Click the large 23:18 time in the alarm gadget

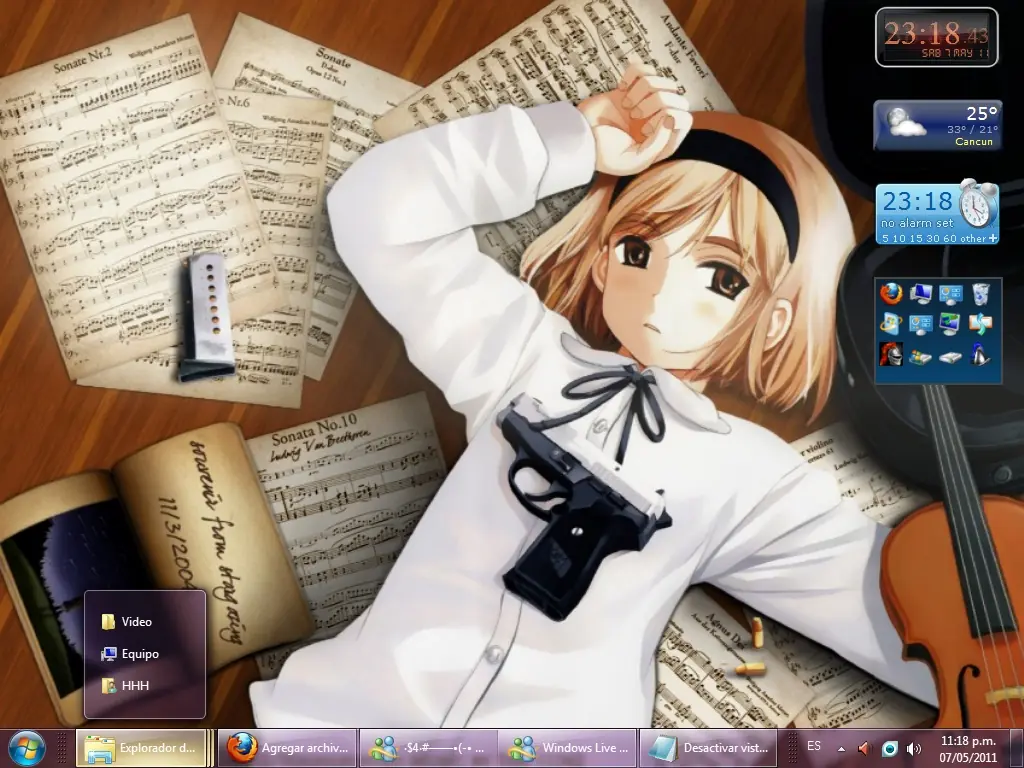click(x=918, y=200)
